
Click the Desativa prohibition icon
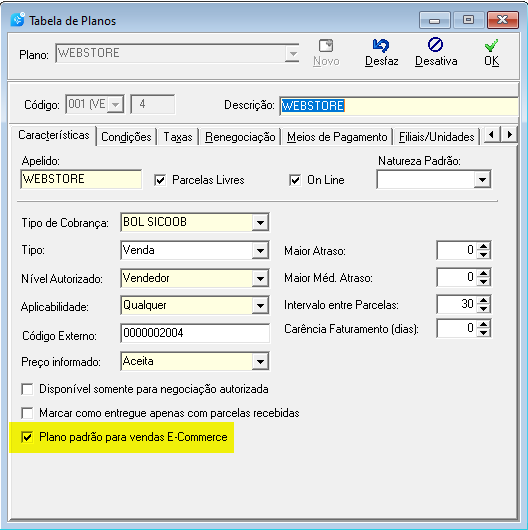[x=435, y=45]
